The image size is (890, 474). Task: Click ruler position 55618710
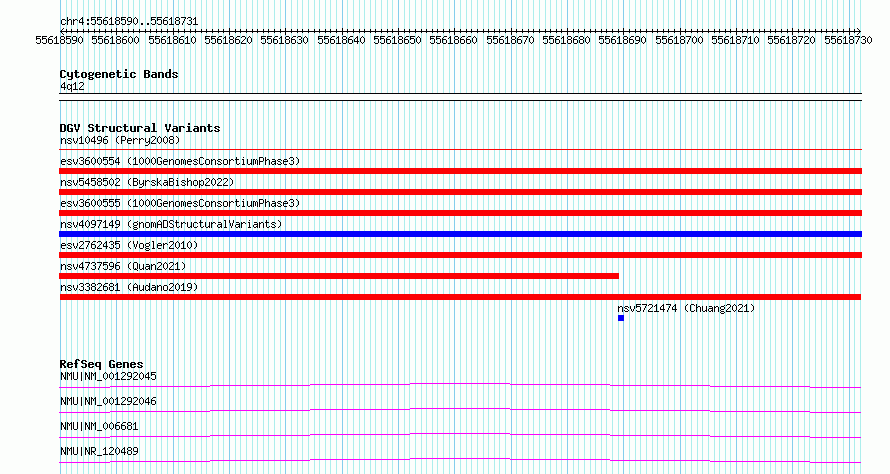coord(736,40)
